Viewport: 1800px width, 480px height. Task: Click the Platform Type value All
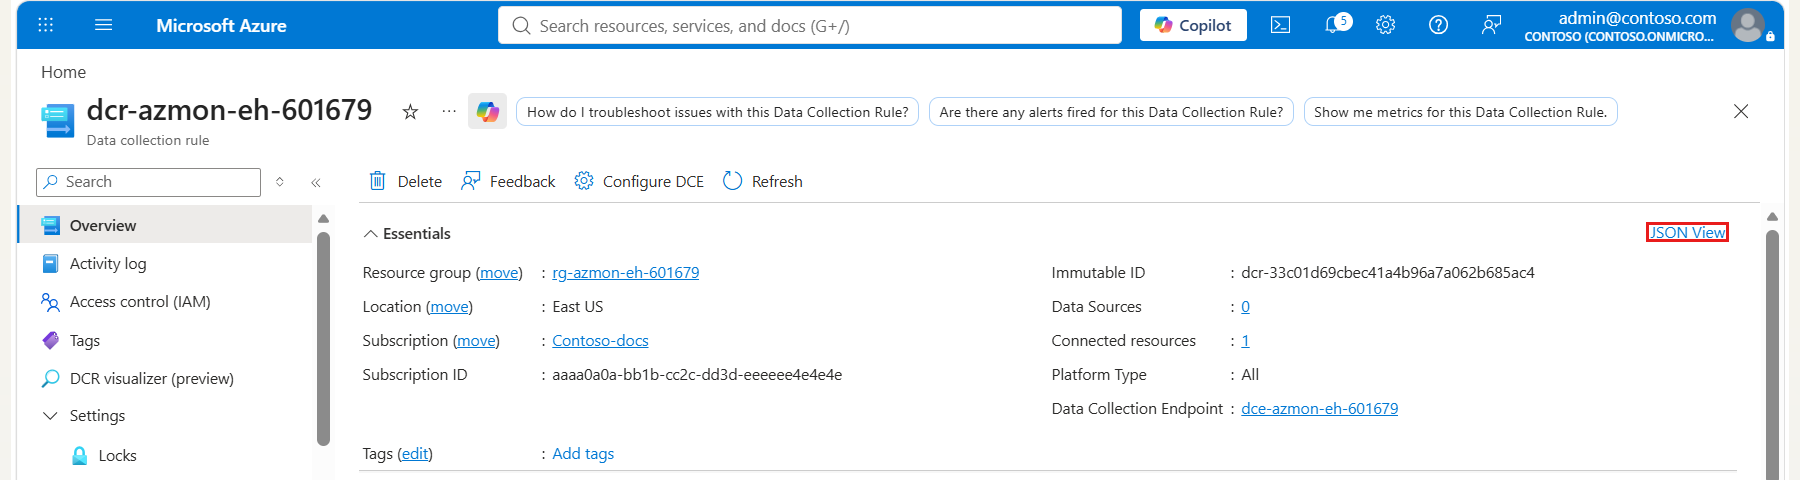[1250, 374]
